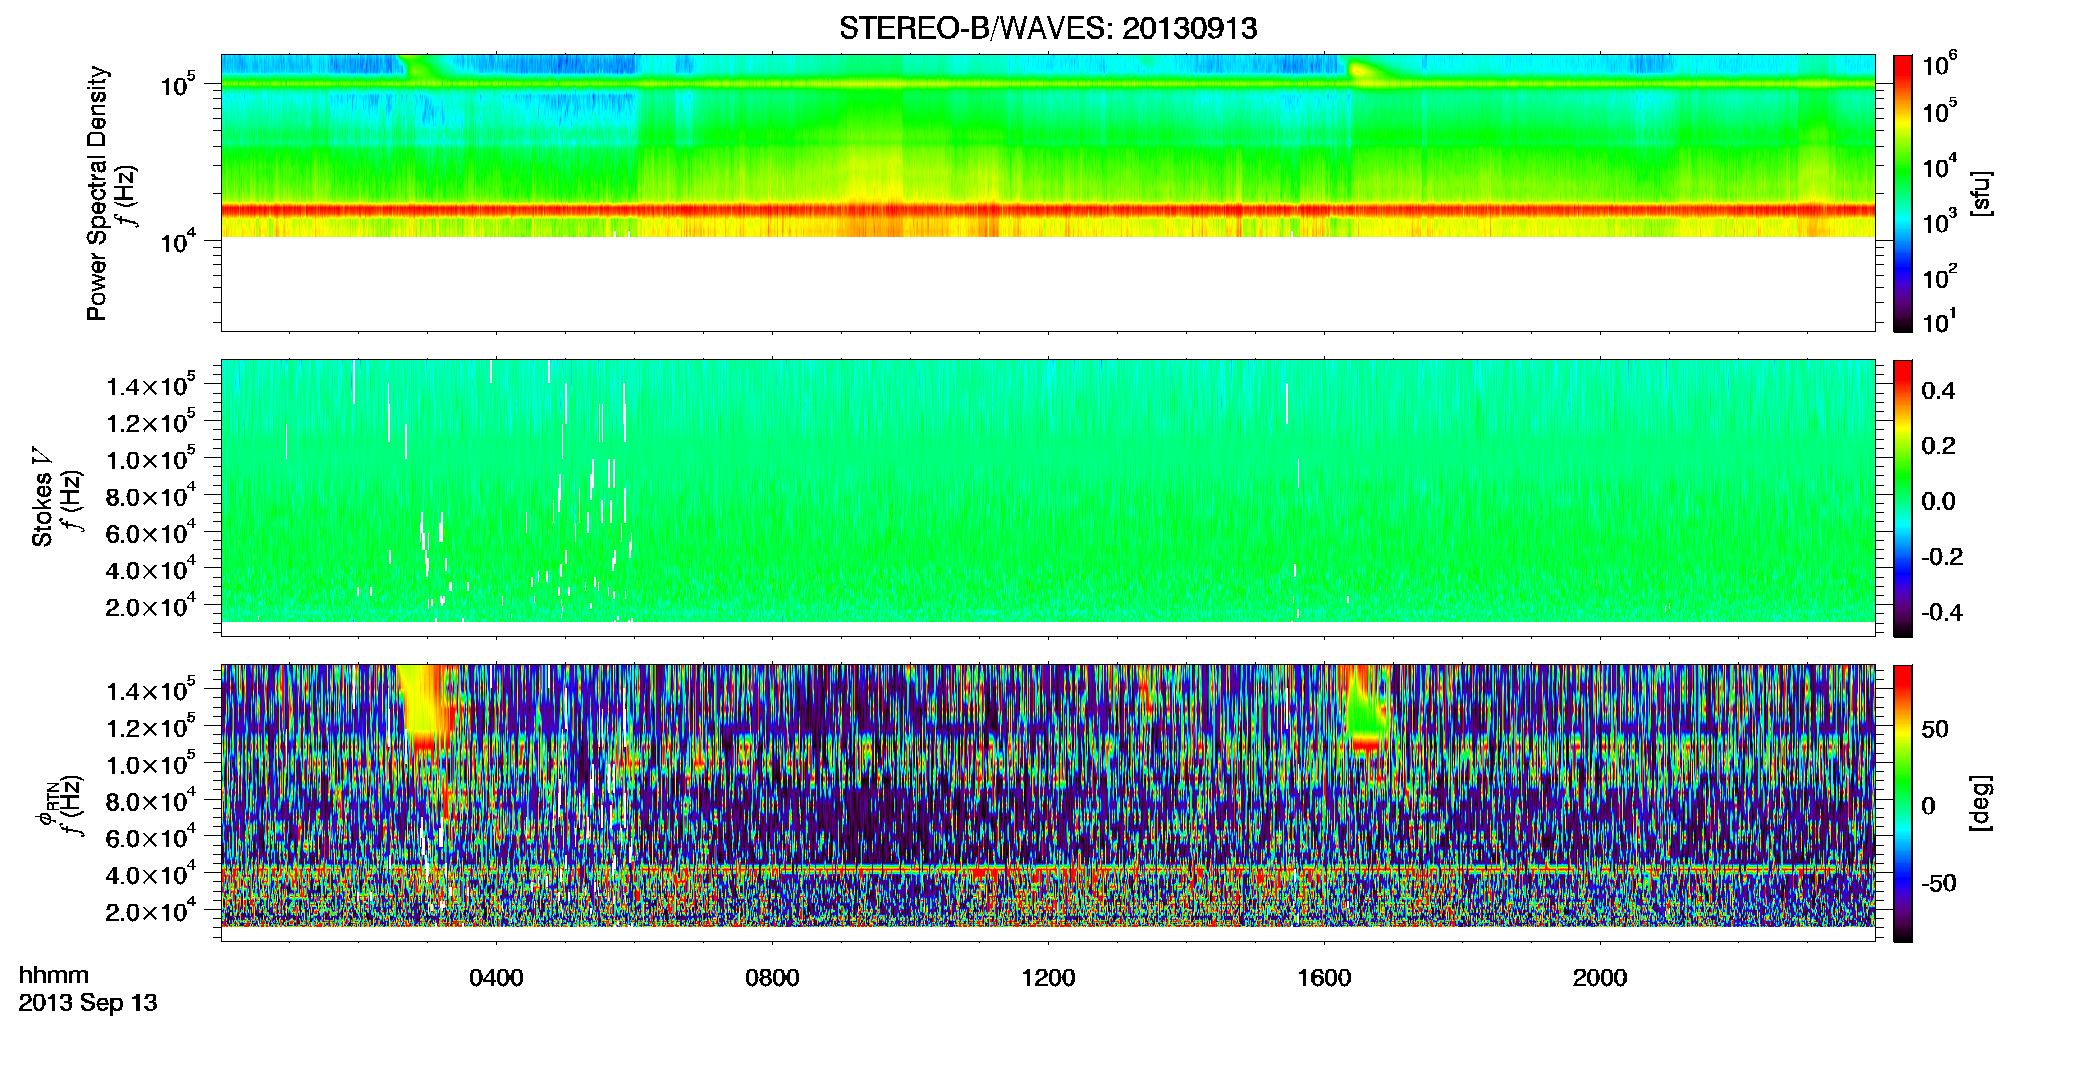Select the 2000 time axis label
This screenshot has height=1080, width=2096.
pos(1600,978)
